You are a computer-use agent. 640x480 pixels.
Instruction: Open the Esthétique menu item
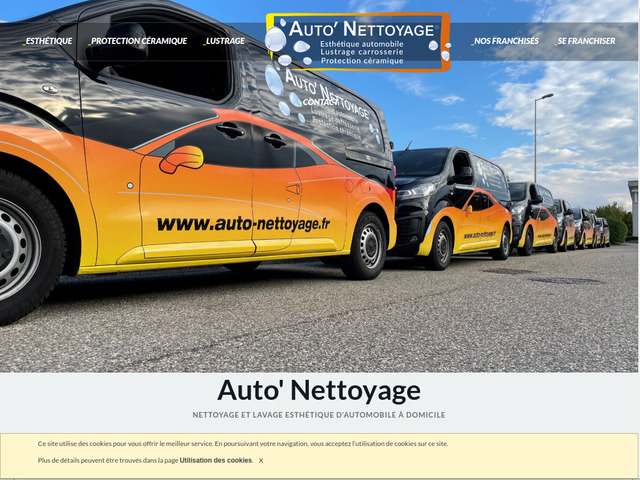coord(48,41)
